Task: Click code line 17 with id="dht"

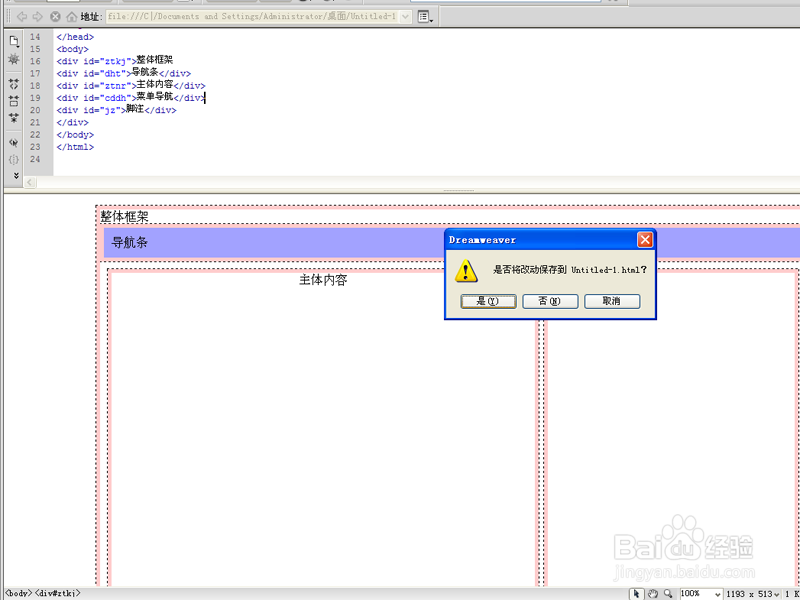Action: click(x=123, y=73)
